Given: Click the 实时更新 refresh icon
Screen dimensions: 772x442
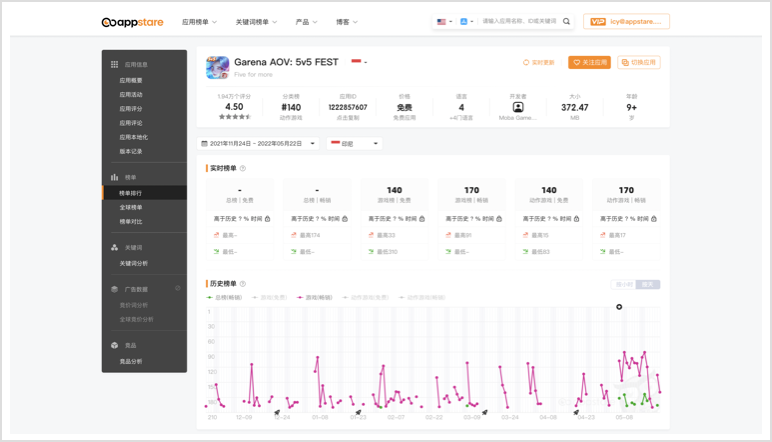Looking at the screenshot, I should click(x=527, y=62).
